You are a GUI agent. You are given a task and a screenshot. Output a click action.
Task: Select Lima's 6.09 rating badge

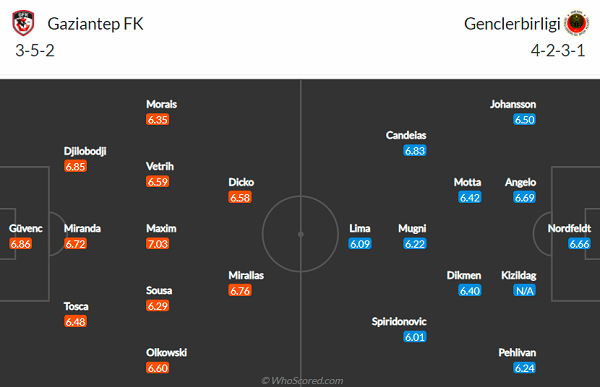tap(360, 244)
